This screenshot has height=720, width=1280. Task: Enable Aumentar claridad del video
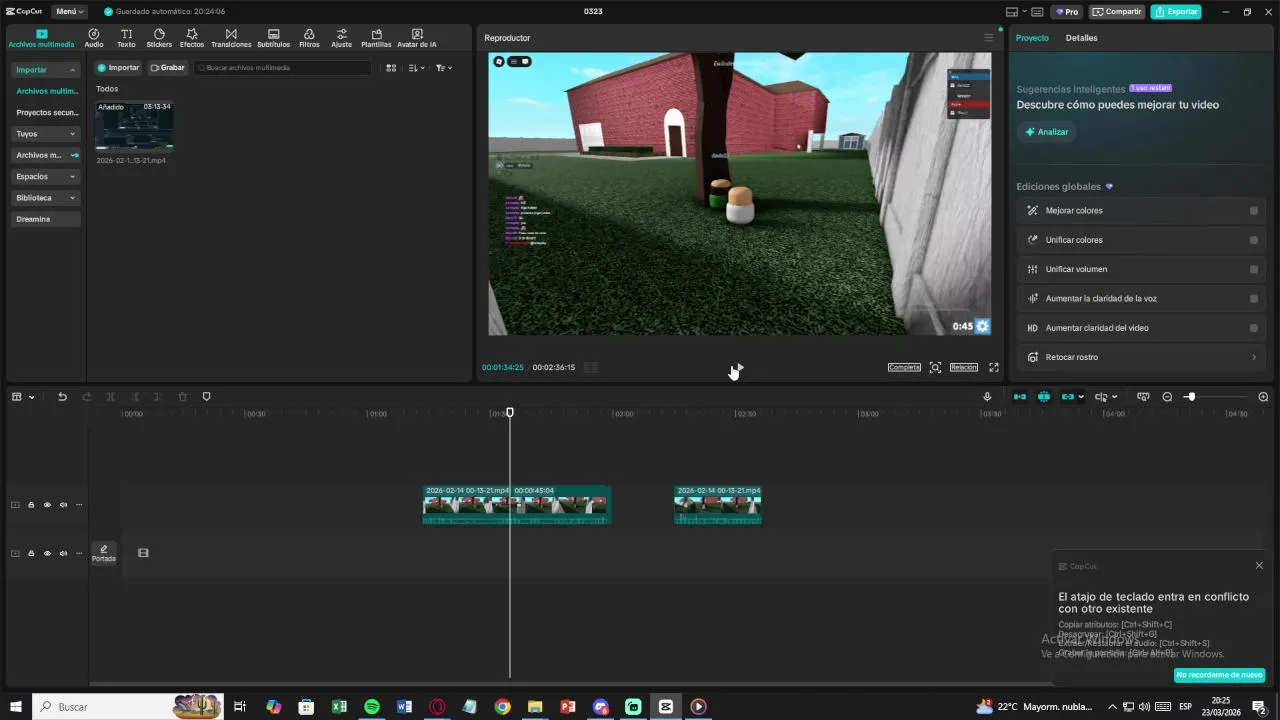pos(1254,328)
